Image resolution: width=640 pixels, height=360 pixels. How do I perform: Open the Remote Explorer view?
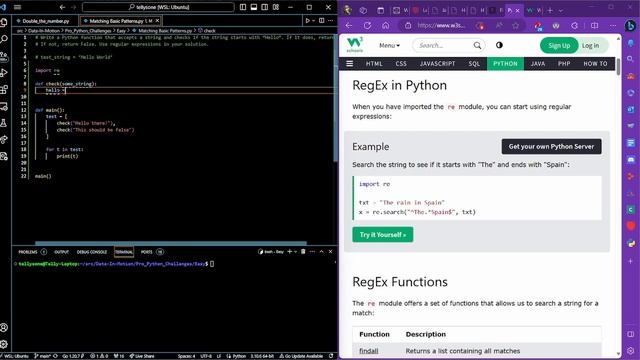(4, 107)
